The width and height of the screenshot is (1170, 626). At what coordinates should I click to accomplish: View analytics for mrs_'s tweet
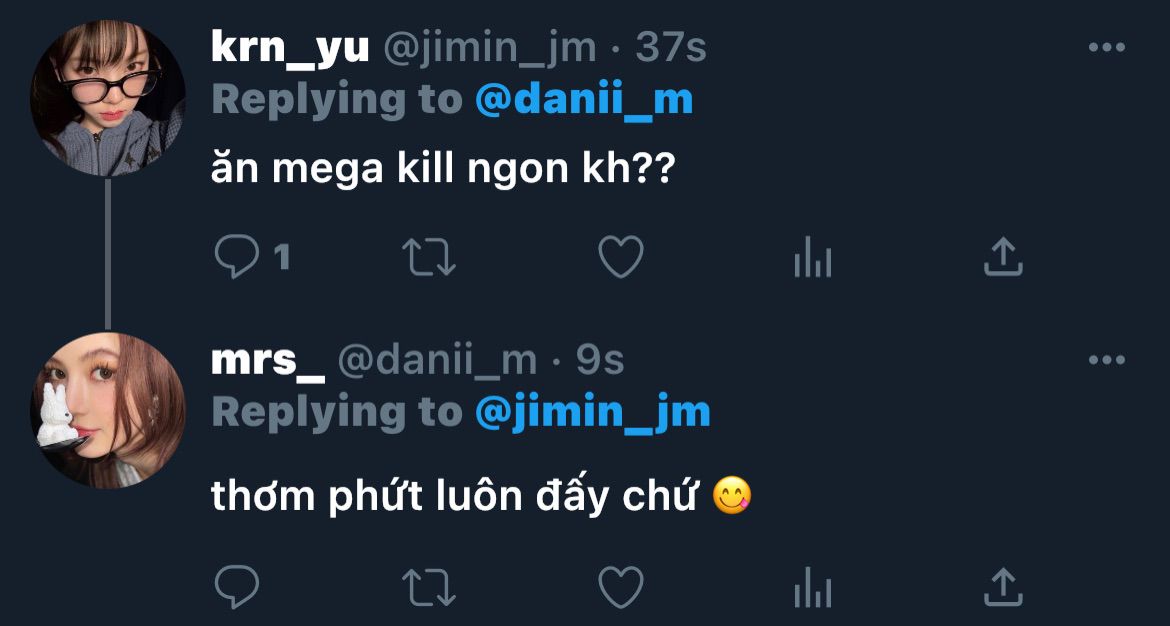point(812,587)
